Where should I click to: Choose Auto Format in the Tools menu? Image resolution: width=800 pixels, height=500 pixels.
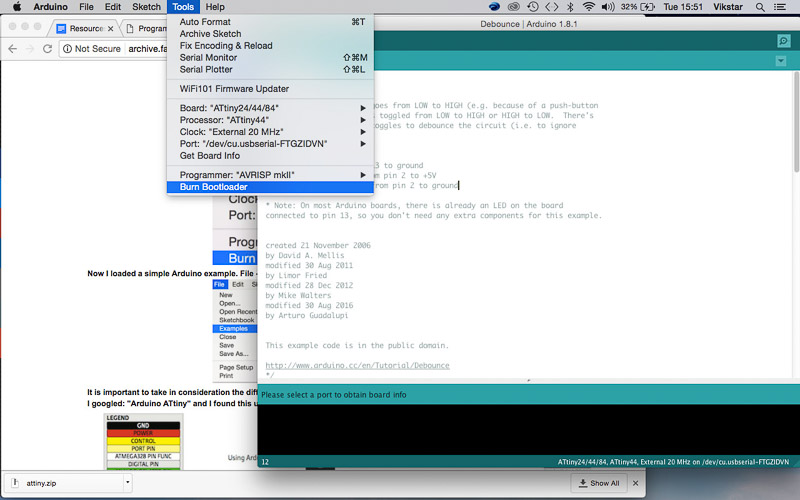click(270, 22)
